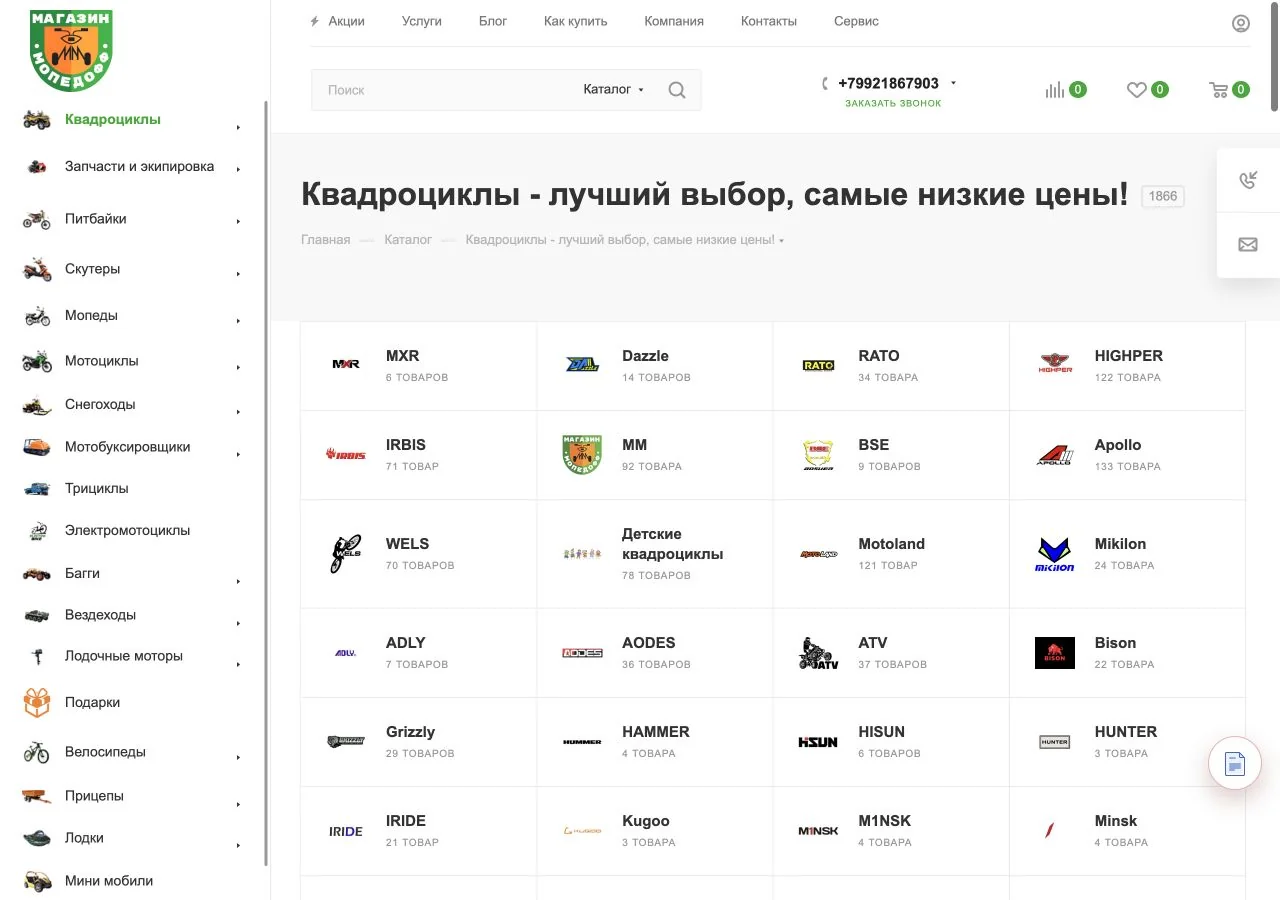
Task: Click the callback phone icon in side panel
Action: click(1248, 180)
